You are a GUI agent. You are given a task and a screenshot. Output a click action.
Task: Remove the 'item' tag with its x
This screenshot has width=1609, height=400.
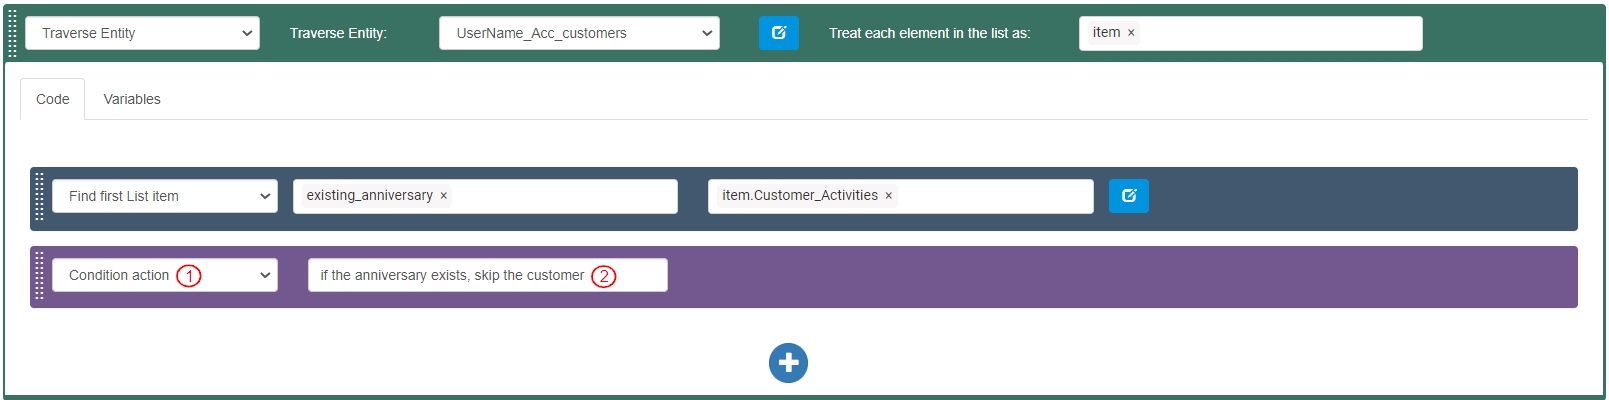(1131, 33)
